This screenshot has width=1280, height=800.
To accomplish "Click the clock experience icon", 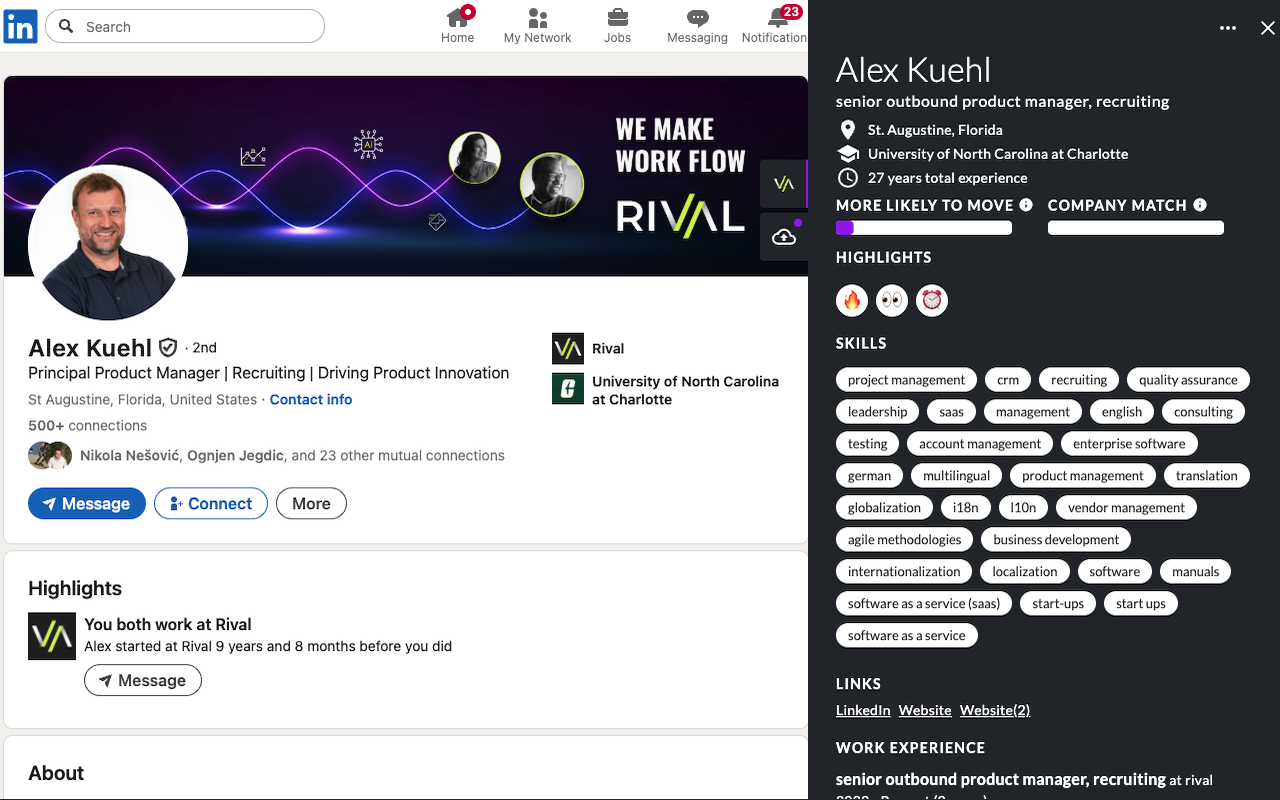I will [848, 178].
